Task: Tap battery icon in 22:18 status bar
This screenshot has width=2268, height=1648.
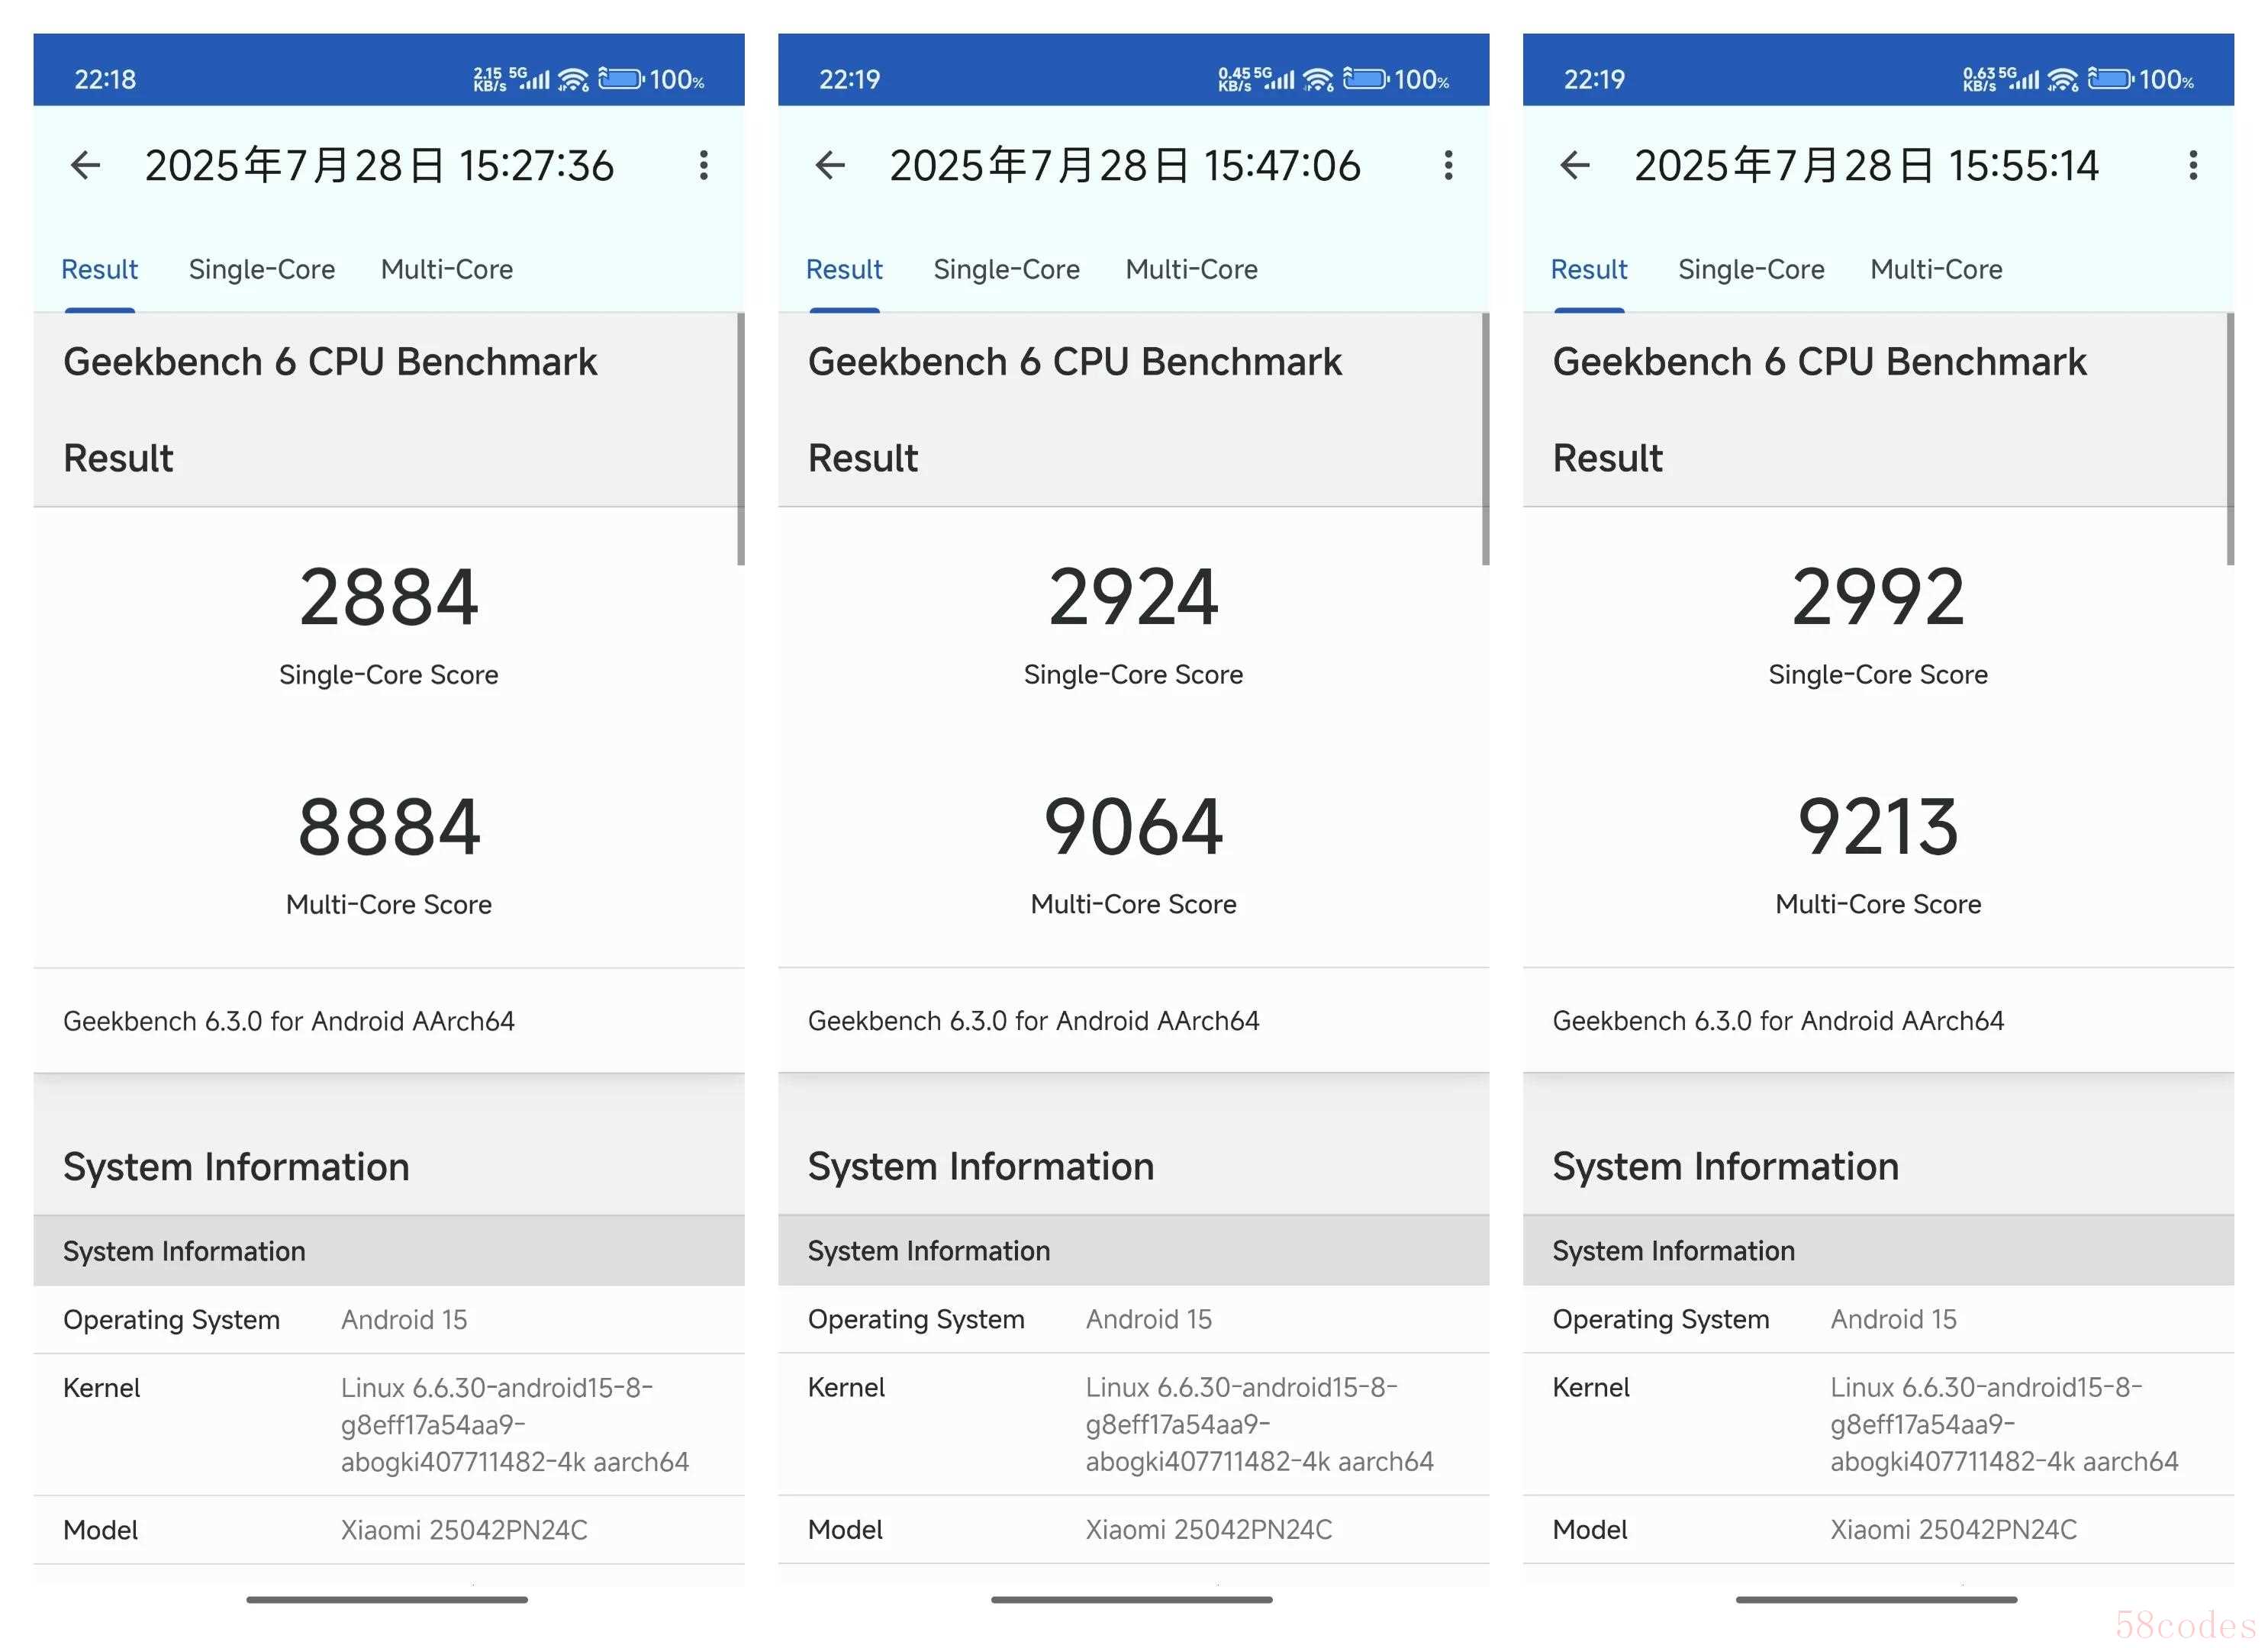Action: [x=621, y=78]
